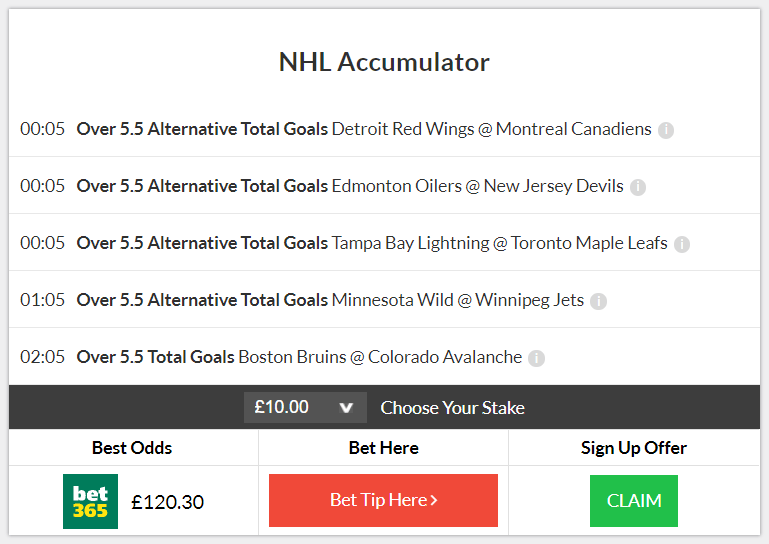Click the Sign Up Offer column header
769x544 pixels.
[x=634, y=448]
